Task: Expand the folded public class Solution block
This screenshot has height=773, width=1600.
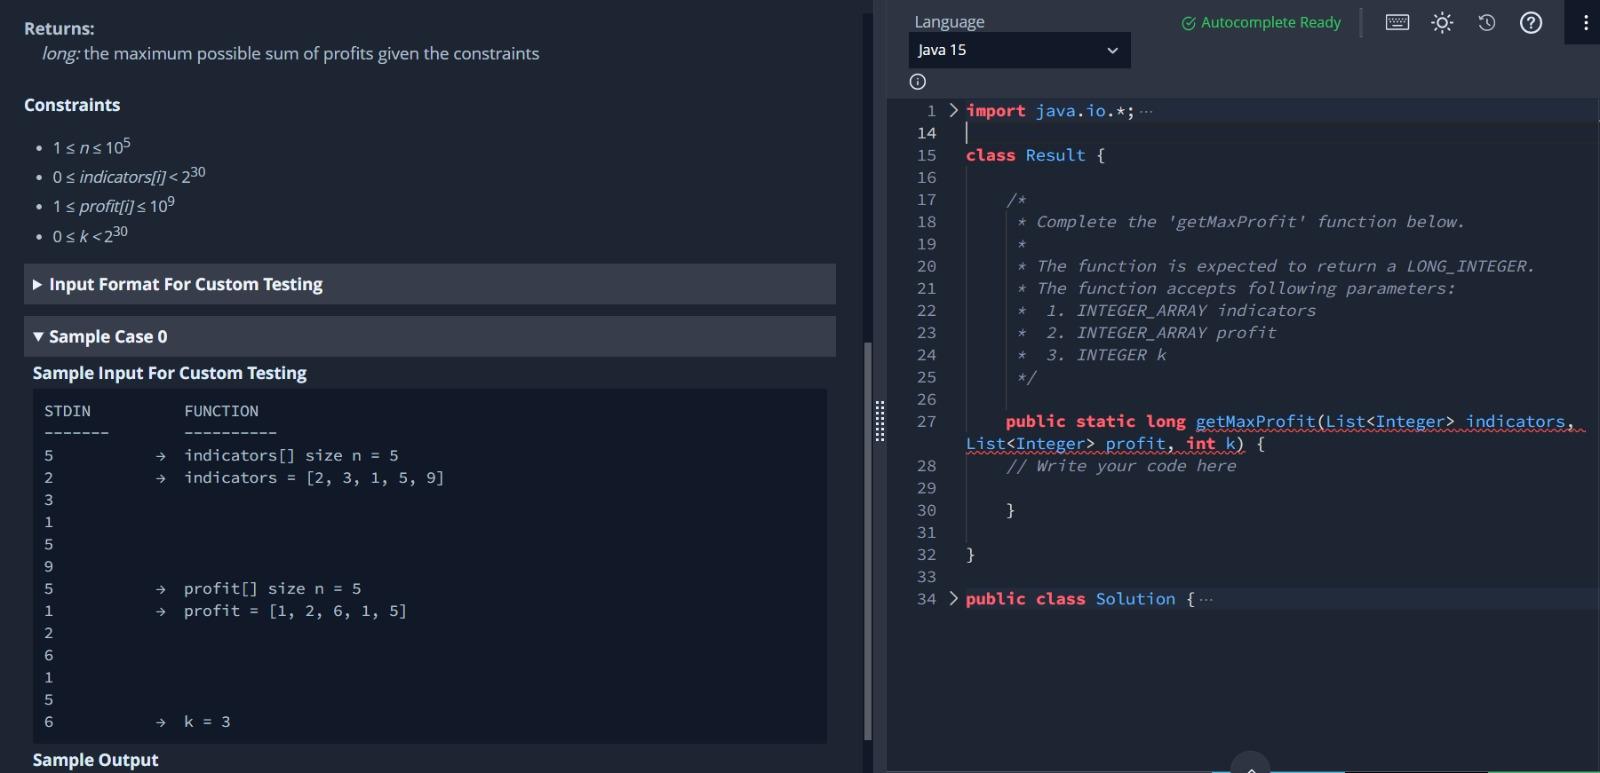Action: pyautogui.click(x=953, y=598)
